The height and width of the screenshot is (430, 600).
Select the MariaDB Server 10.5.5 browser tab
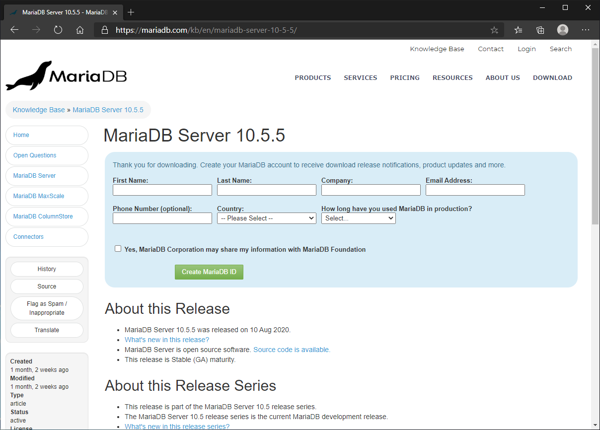(x=63, y=12)
